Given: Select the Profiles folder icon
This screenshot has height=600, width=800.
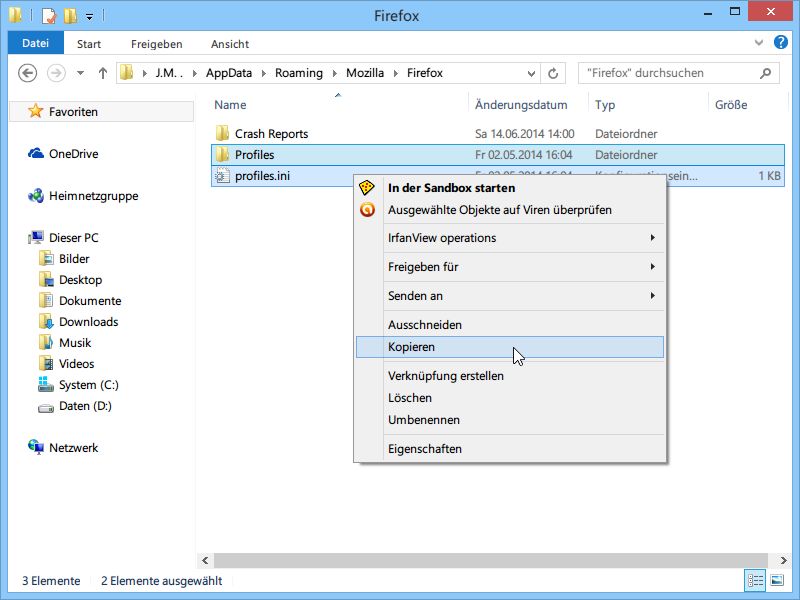Looking at the screenshot, I should (x=222, y=154).
